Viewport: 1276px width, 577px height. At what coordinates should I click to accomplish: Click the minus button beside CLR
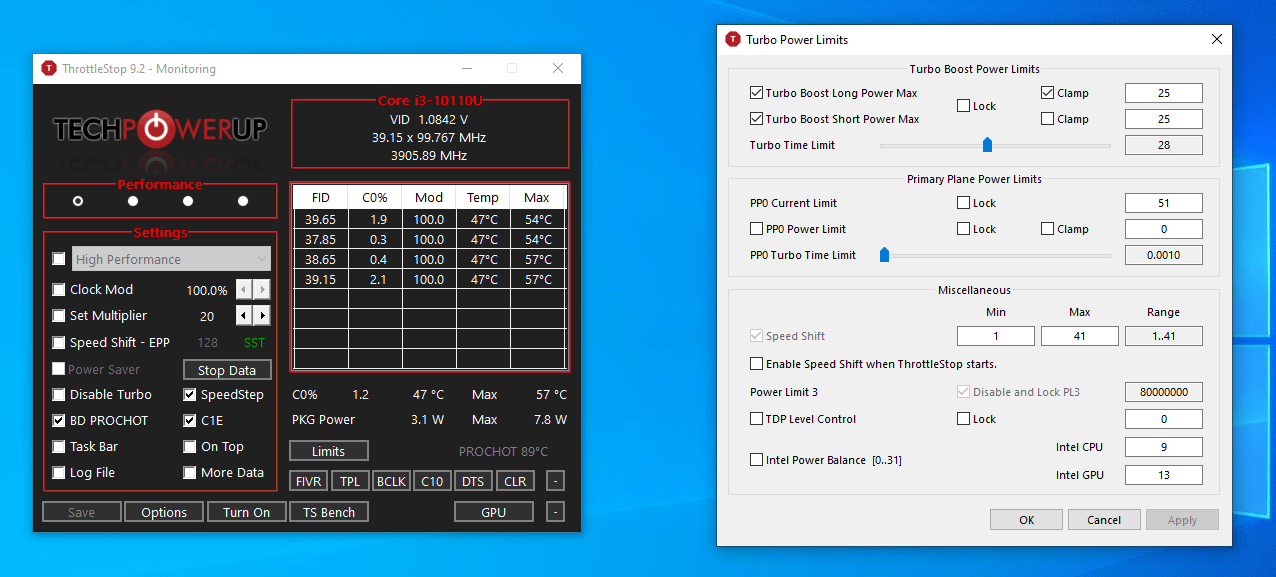557,481
